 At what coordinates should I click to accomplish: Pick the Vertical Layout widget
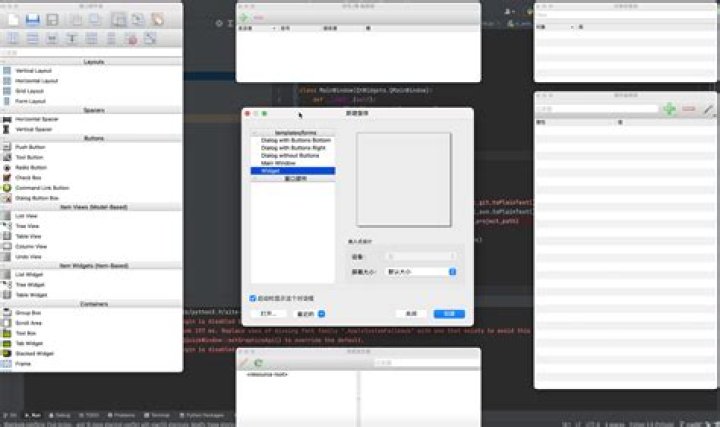[x=32, y=71]
